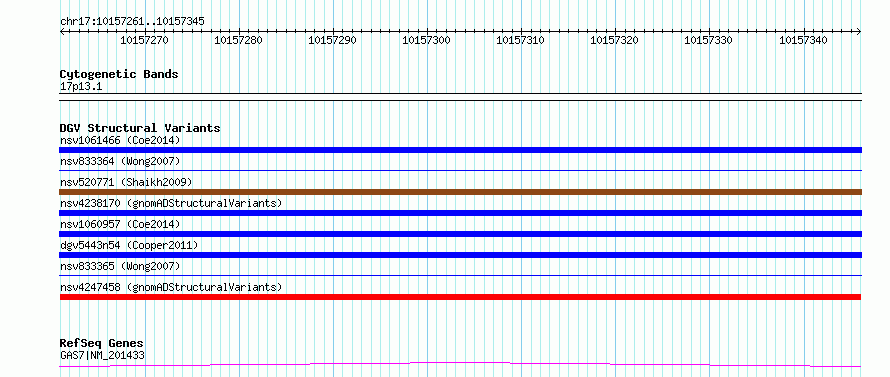Click ruler position 10157290

333,40
